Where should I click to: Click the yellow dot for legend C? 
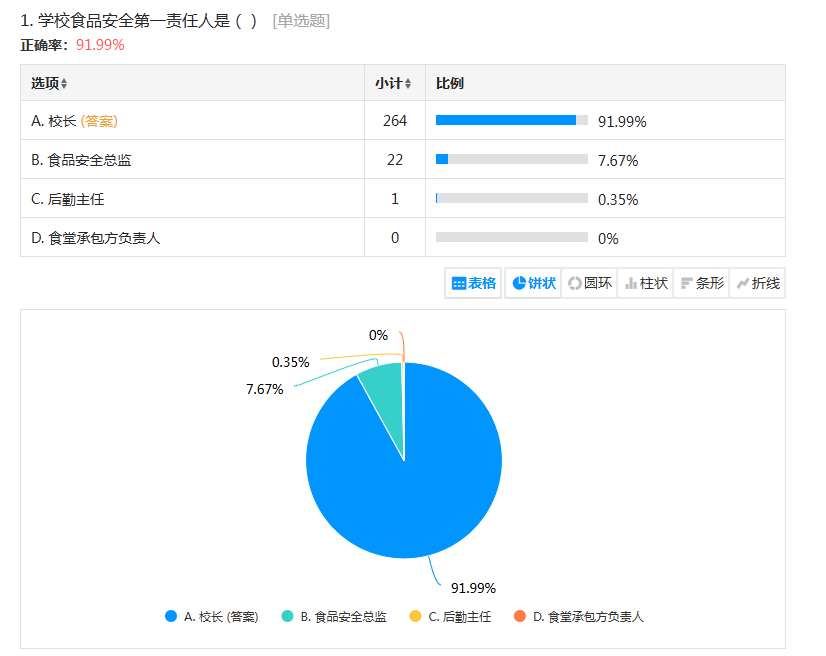(416, 617)
